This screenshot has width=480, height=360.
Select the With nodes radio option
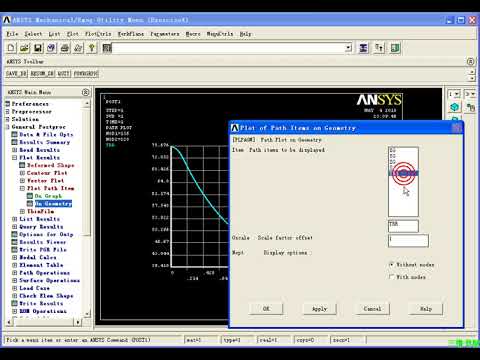[x=392, y=277]
